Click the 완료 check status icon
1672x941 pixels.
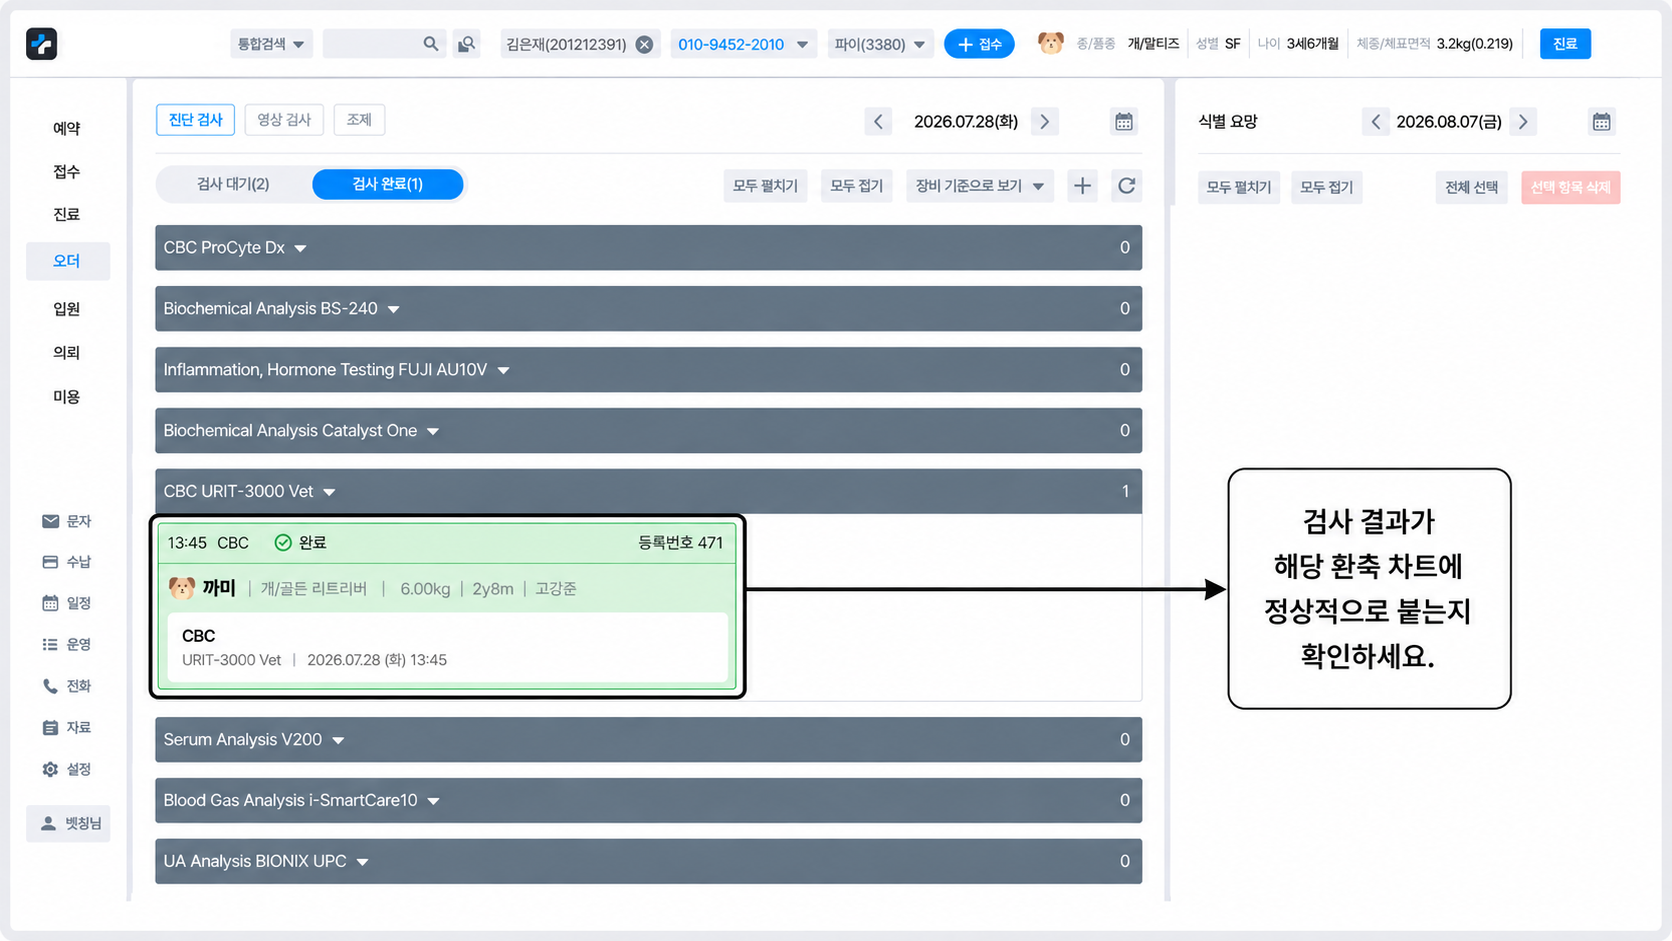(x=283, y=543)
